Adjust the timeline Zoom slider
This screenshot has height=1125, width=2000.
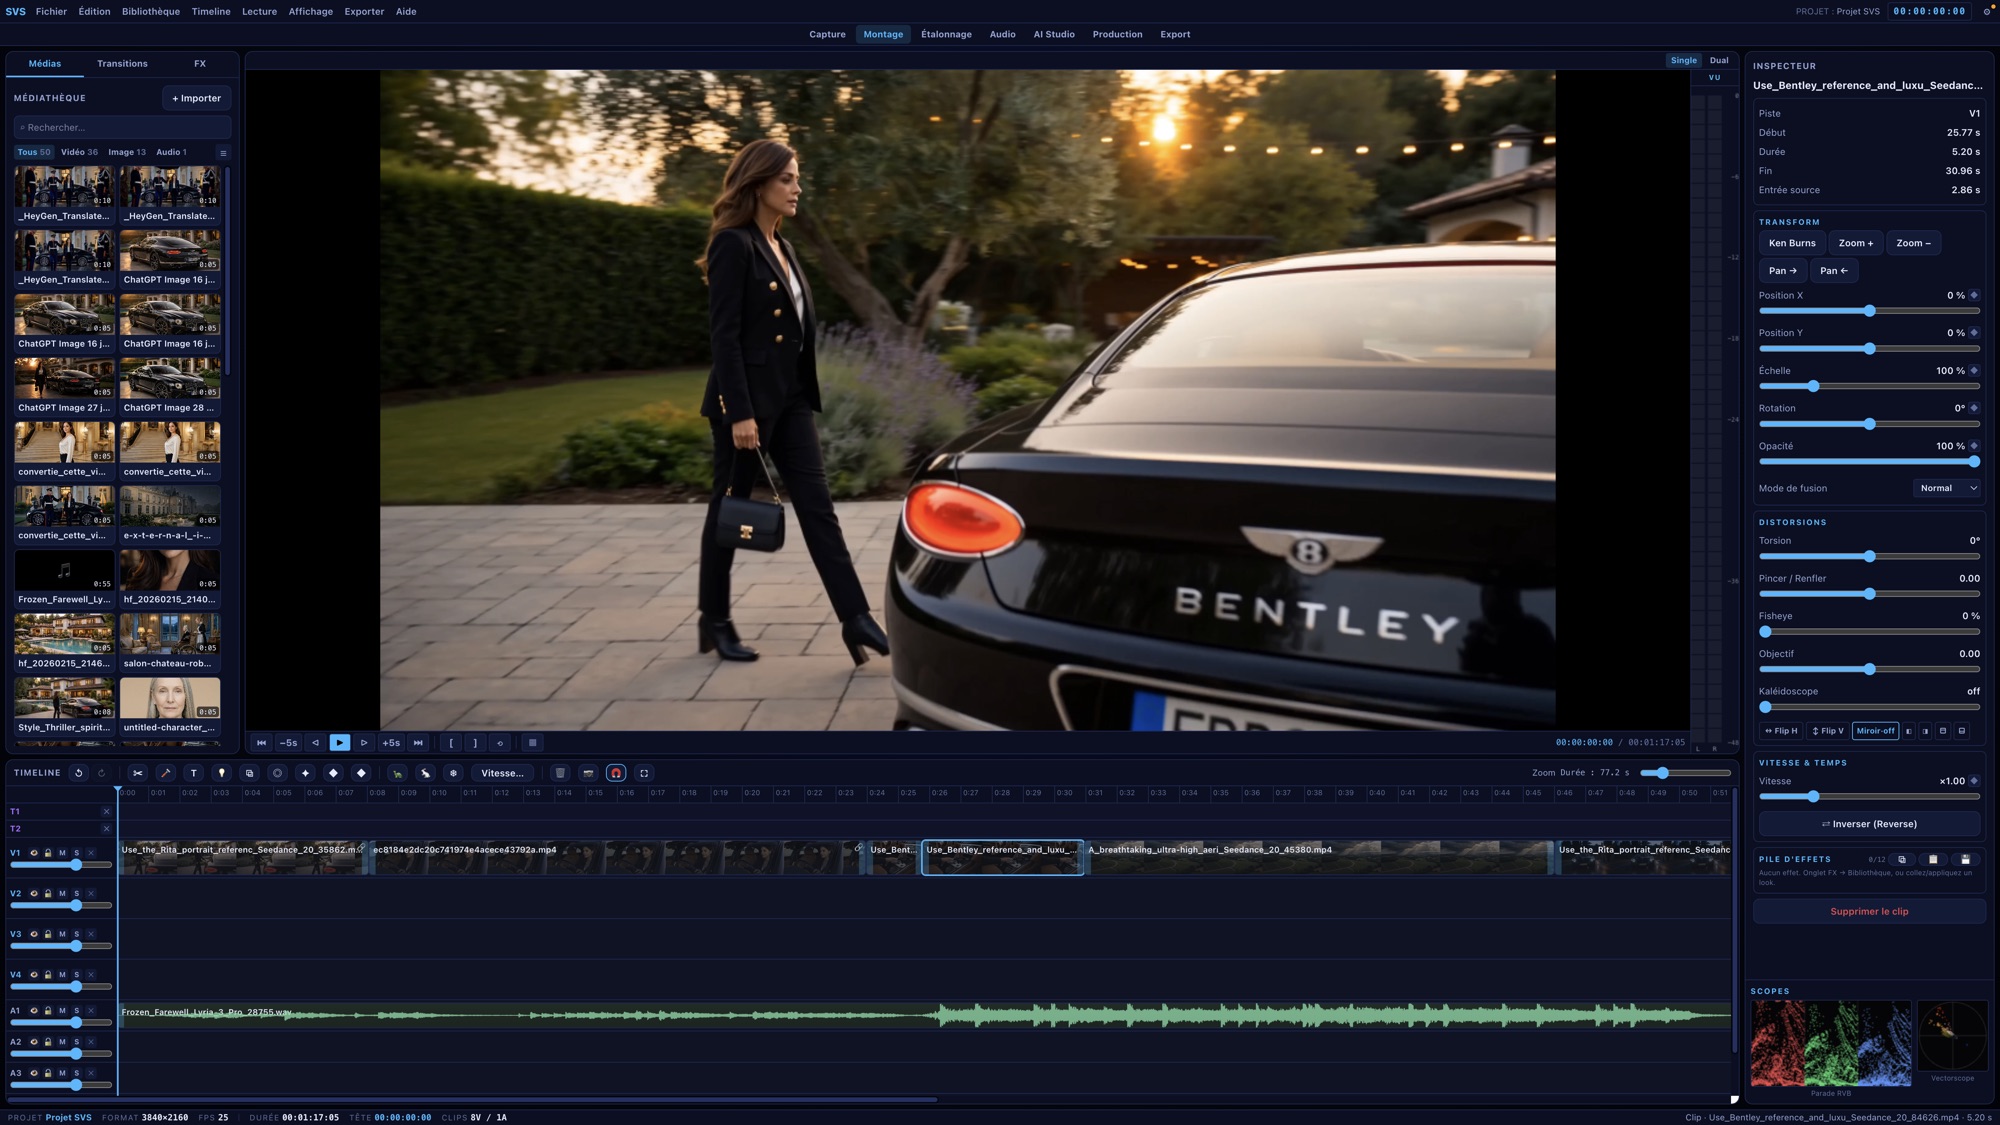[x=1685, y=773]
